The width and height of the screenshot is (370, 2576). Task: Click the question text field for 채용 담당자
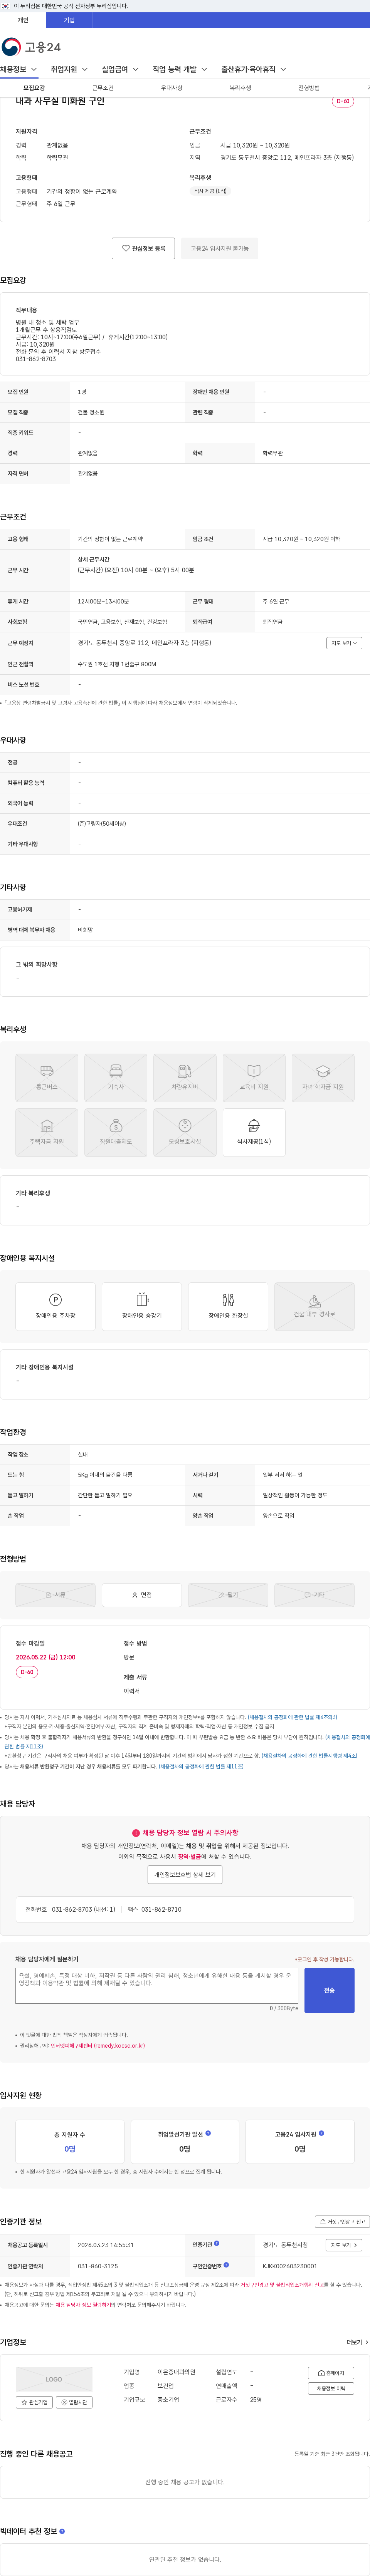point(156,1986)
